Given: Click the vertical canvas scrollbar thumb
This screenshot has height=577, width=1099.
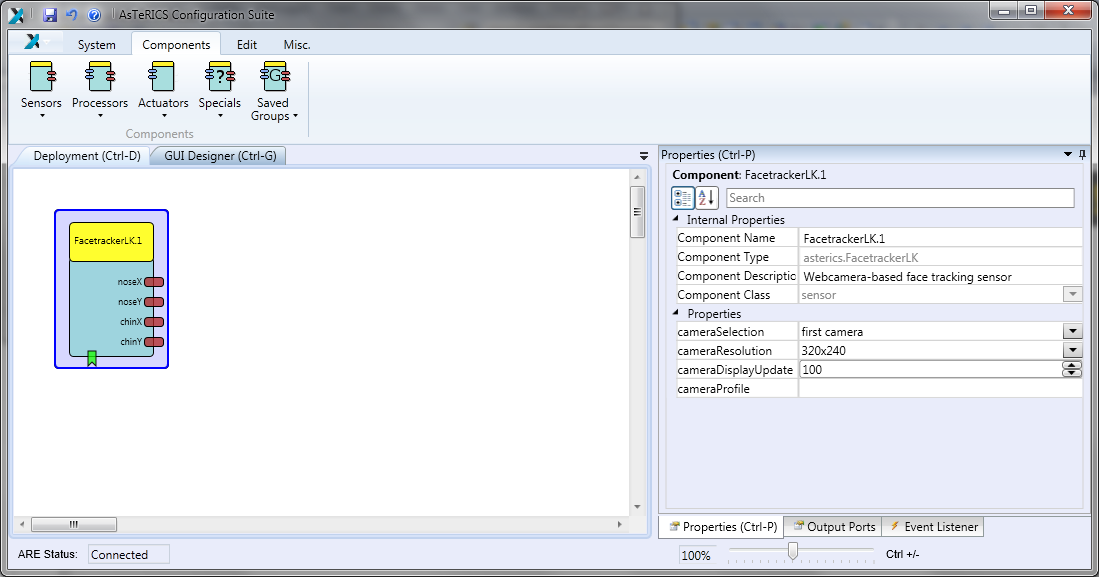Looking at the screenshot, I should 637,212.
